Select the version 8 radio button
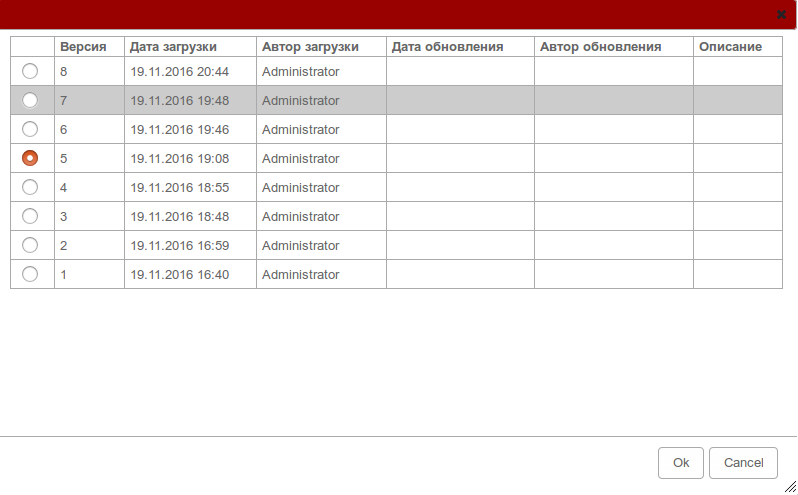This screenshot has width=798, height=495. [x=30, y=71]
